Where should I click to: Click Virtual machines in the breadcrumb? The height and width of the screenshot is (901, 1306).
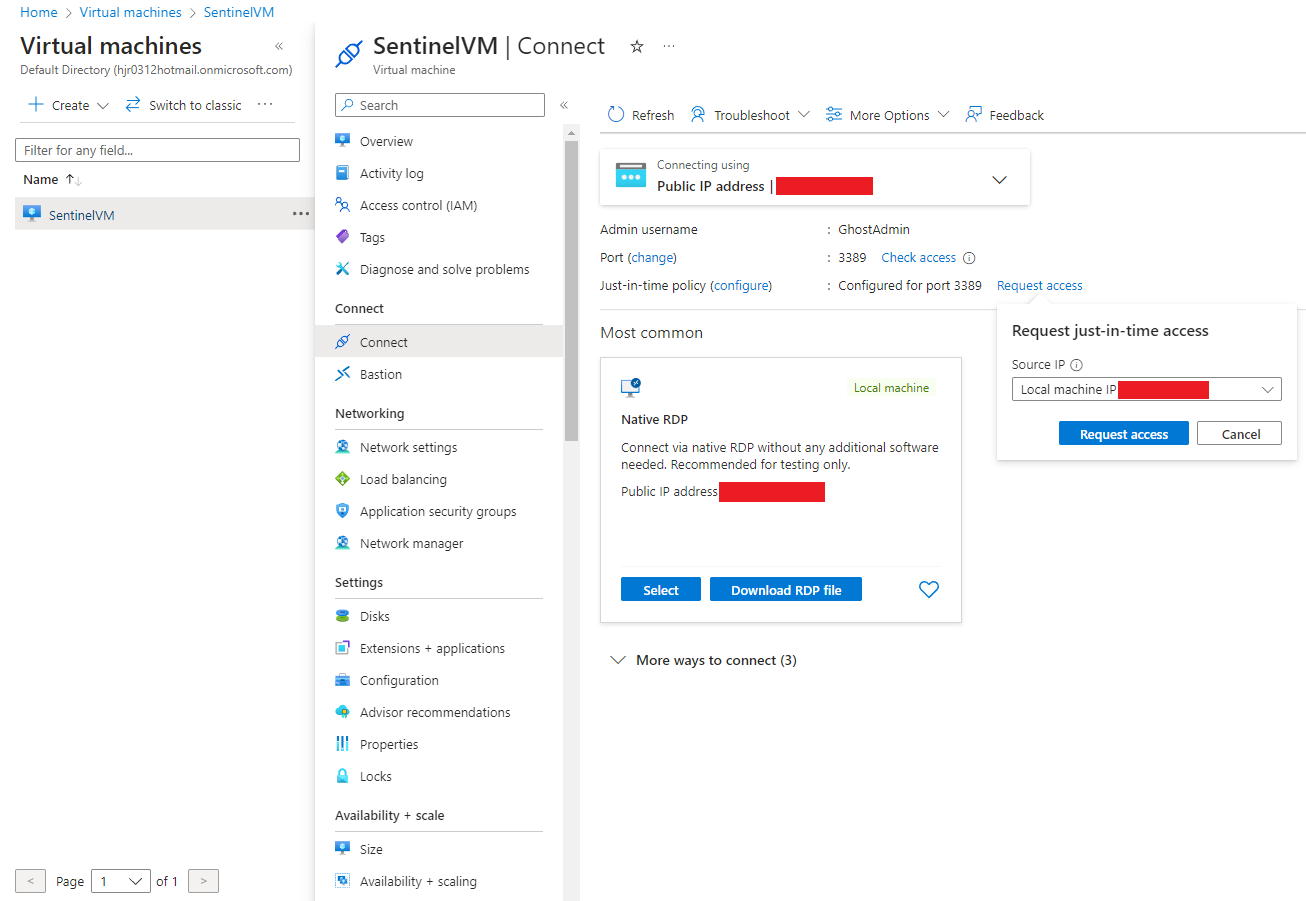pos(131,12)
